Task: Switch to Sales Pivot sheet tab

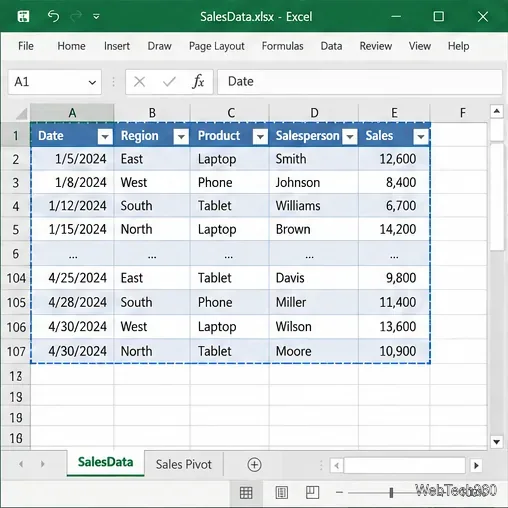Action: (x=184, y=464)
